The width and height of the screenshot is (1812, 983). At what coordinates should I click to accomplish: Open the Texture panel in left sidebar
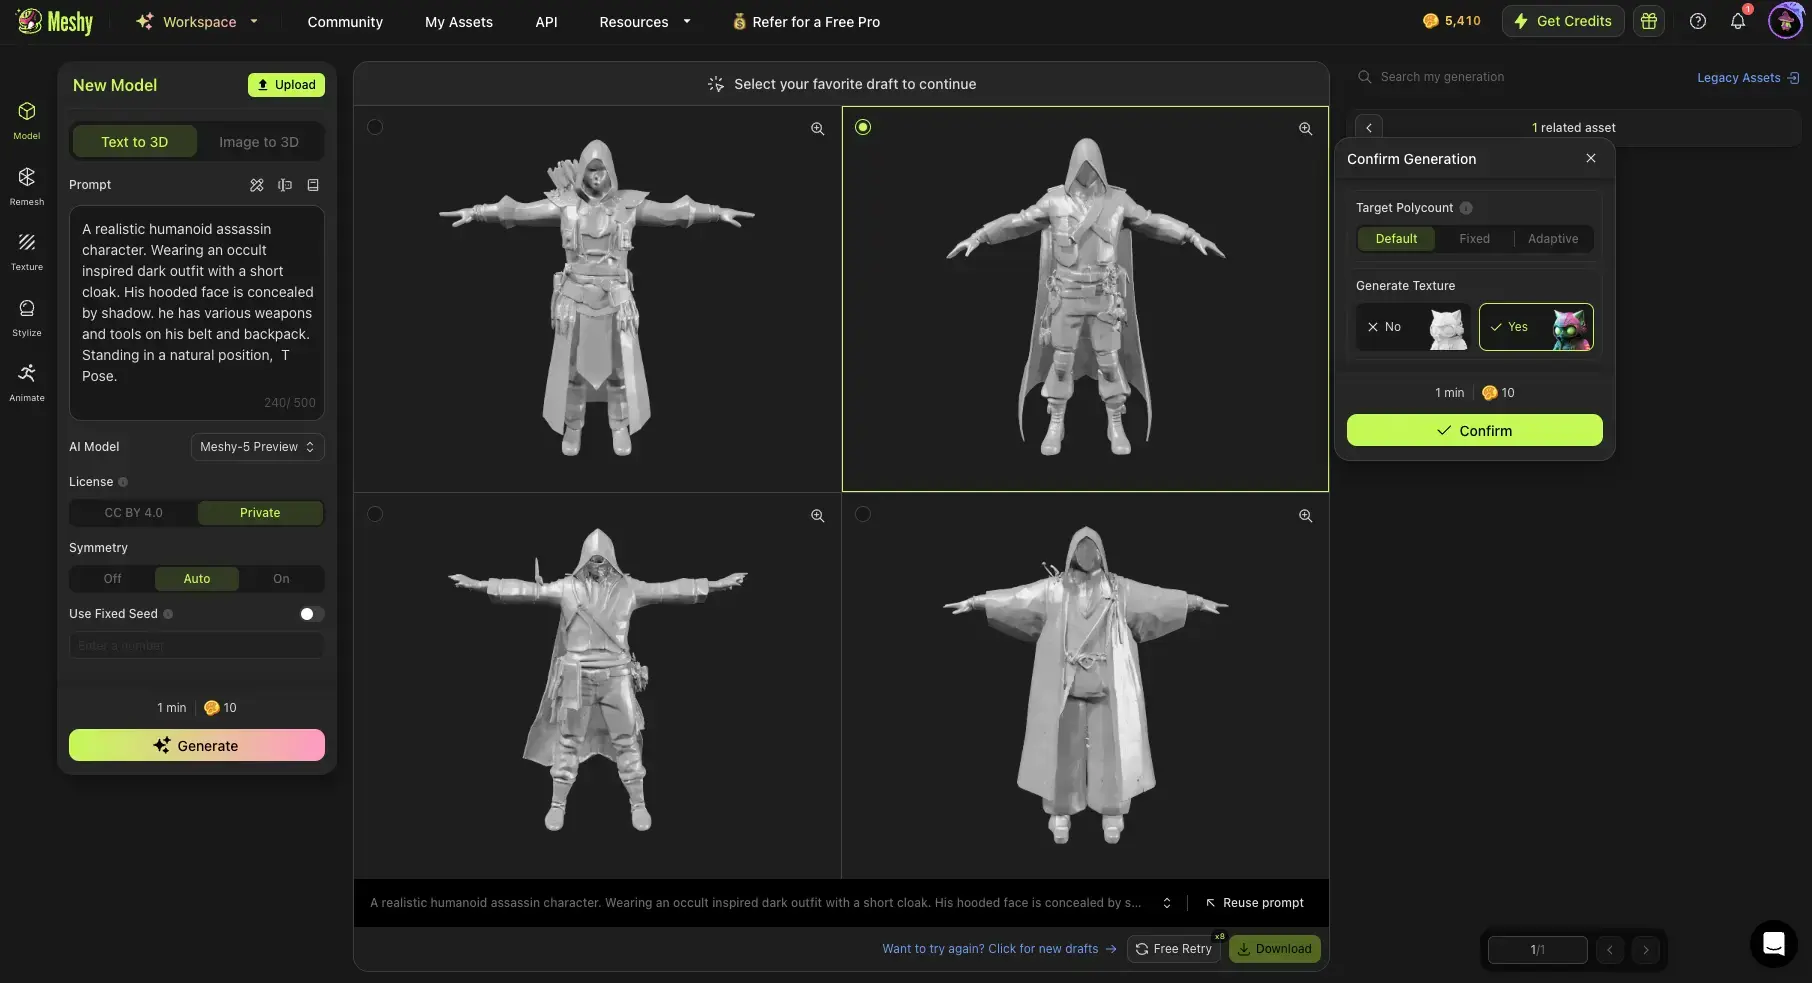(x=26, y=251)
